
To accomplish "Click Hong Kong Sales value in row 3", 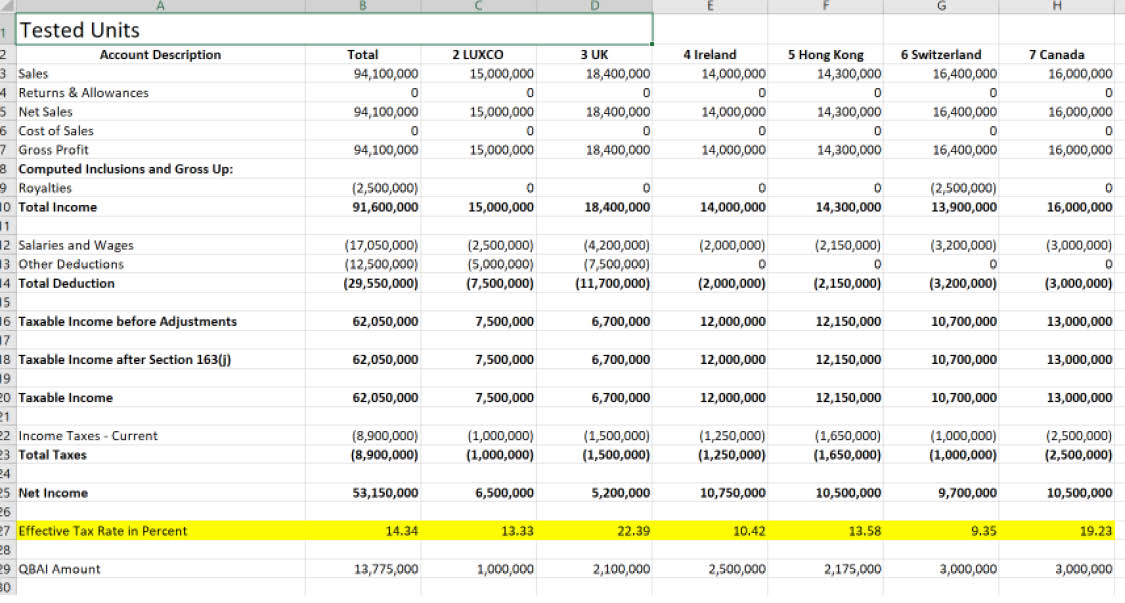I will coord(826,74).
